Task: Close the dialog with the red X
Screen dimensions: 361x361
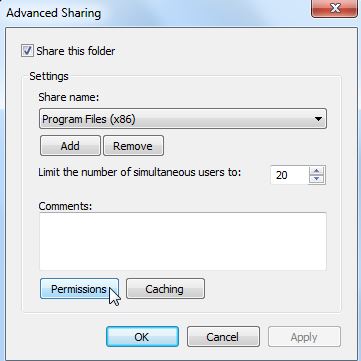Action: point(334,8)
